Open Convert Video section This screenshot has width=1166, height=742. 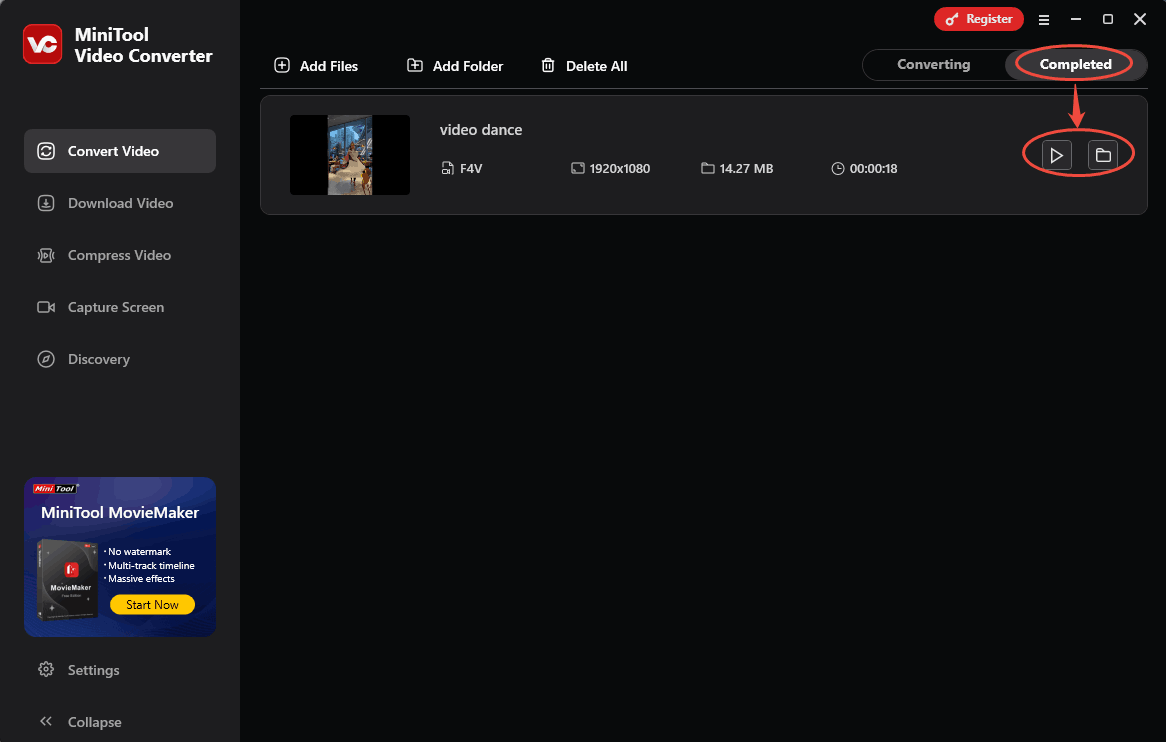[120, 151]
